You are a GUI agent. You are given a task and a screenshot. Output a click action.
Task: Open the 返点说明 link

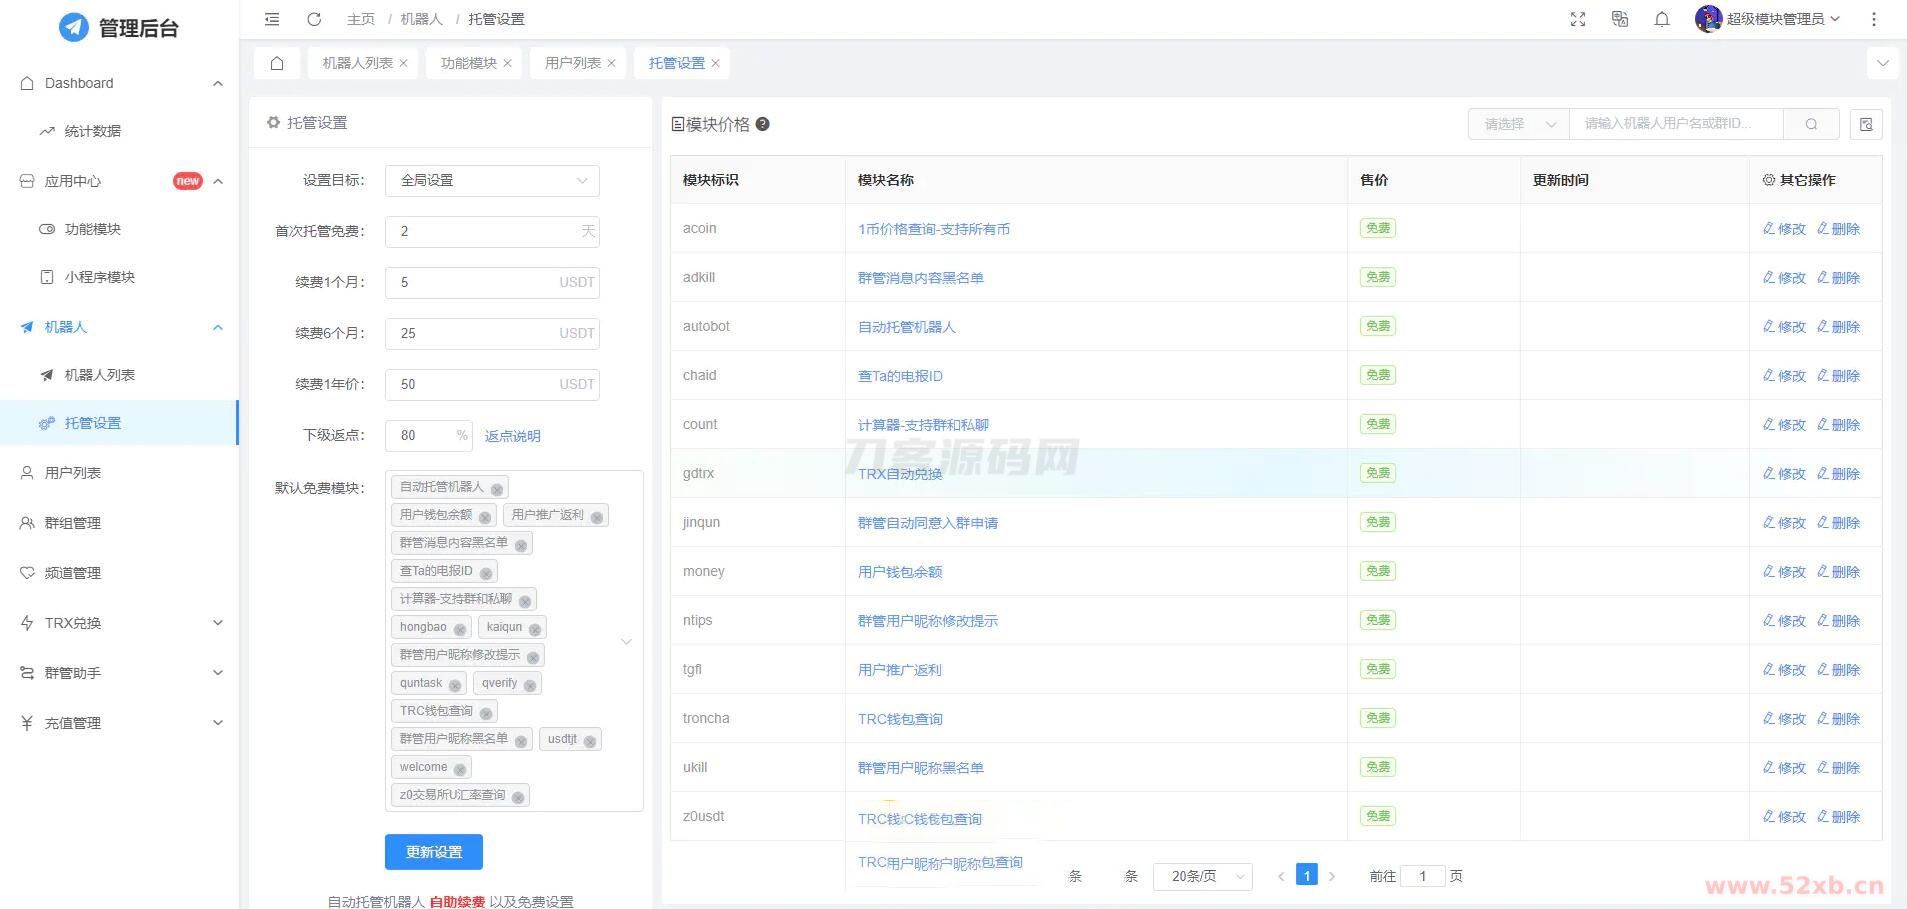[x=513, y=435]
